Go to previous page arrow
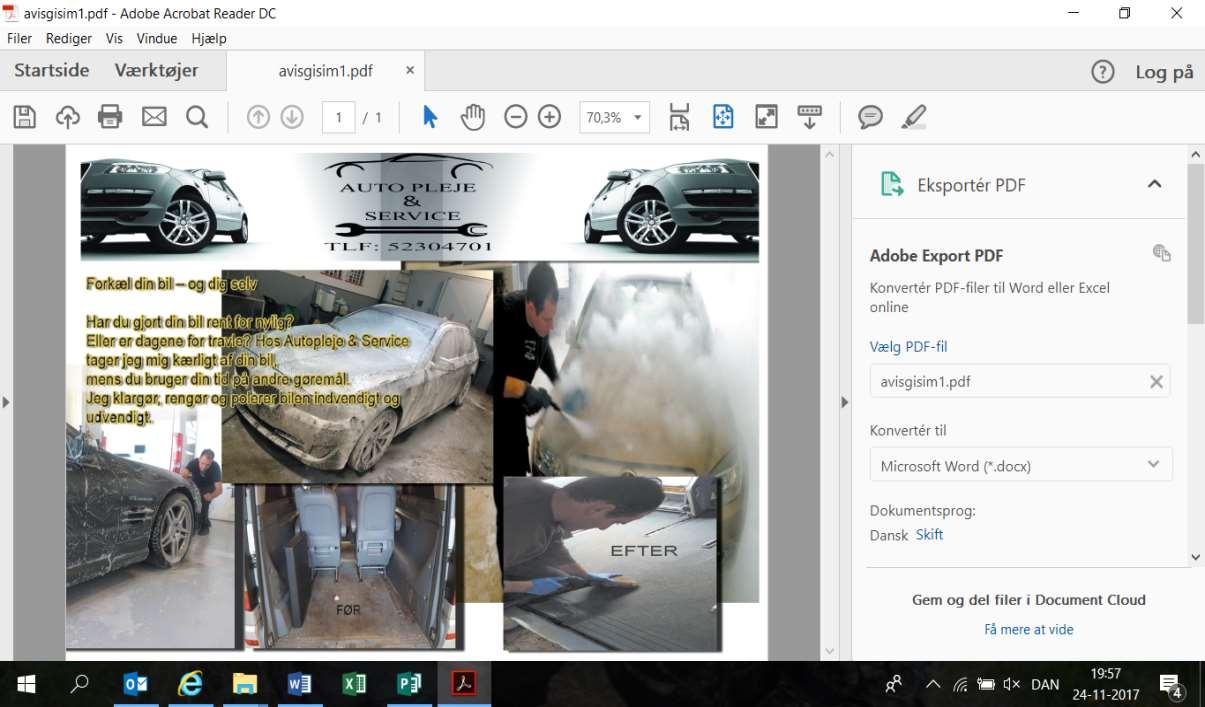The image size is (1205, 707). tap(258, 117)
